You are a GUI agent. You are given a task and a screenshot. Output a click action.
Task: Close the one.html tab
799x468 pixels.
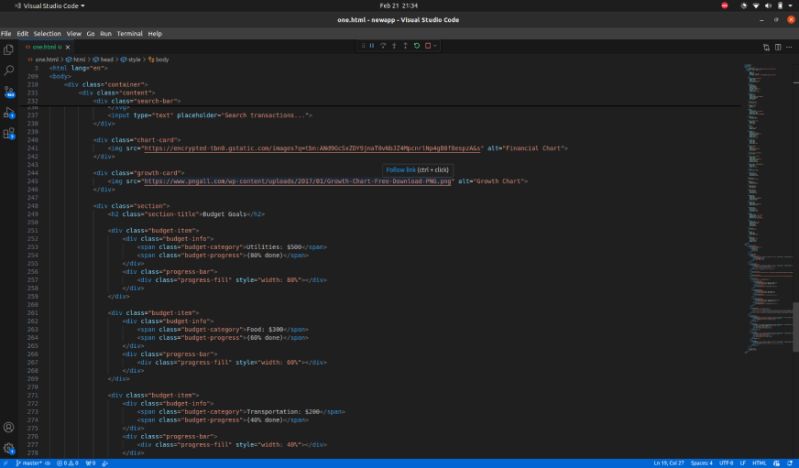coord(68,47)
